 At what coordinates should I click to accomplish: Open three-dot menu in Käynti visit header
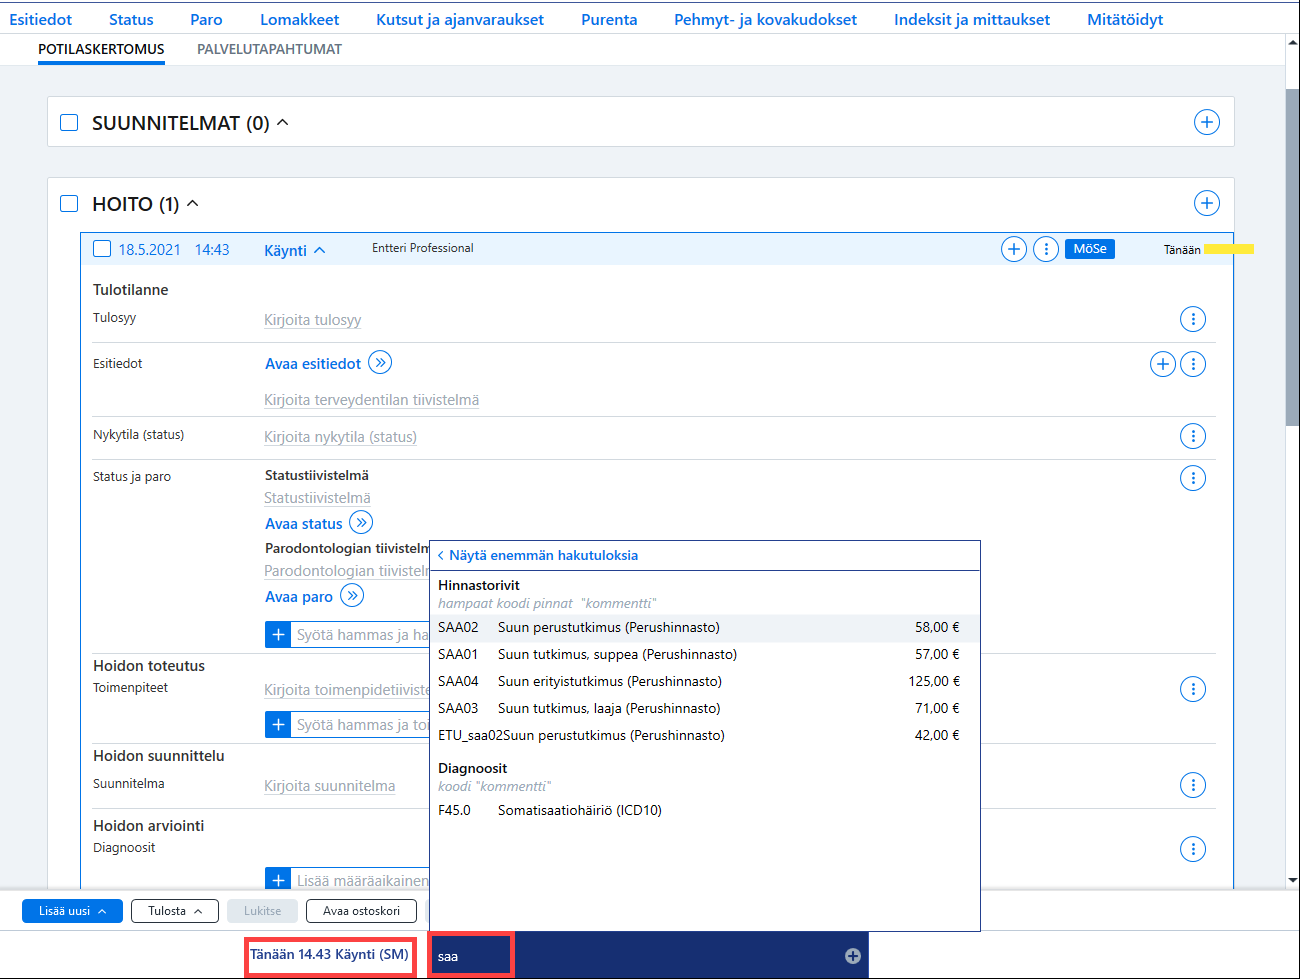point(1046,249)
